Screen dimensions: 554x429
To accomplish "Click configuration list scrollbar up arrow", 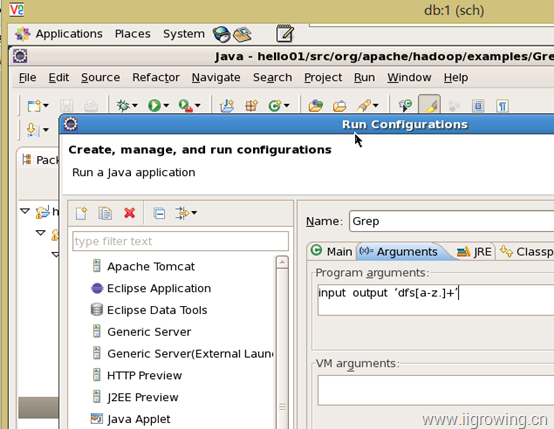I will 282,262.
